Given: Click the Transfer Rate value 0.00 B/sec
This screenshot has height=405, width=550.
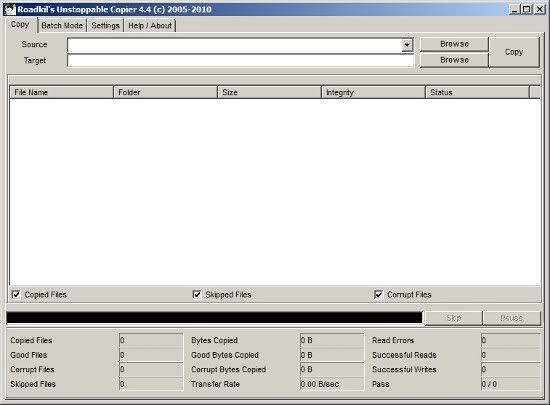Looking at the screenshot, I should [x=332, y=384].
